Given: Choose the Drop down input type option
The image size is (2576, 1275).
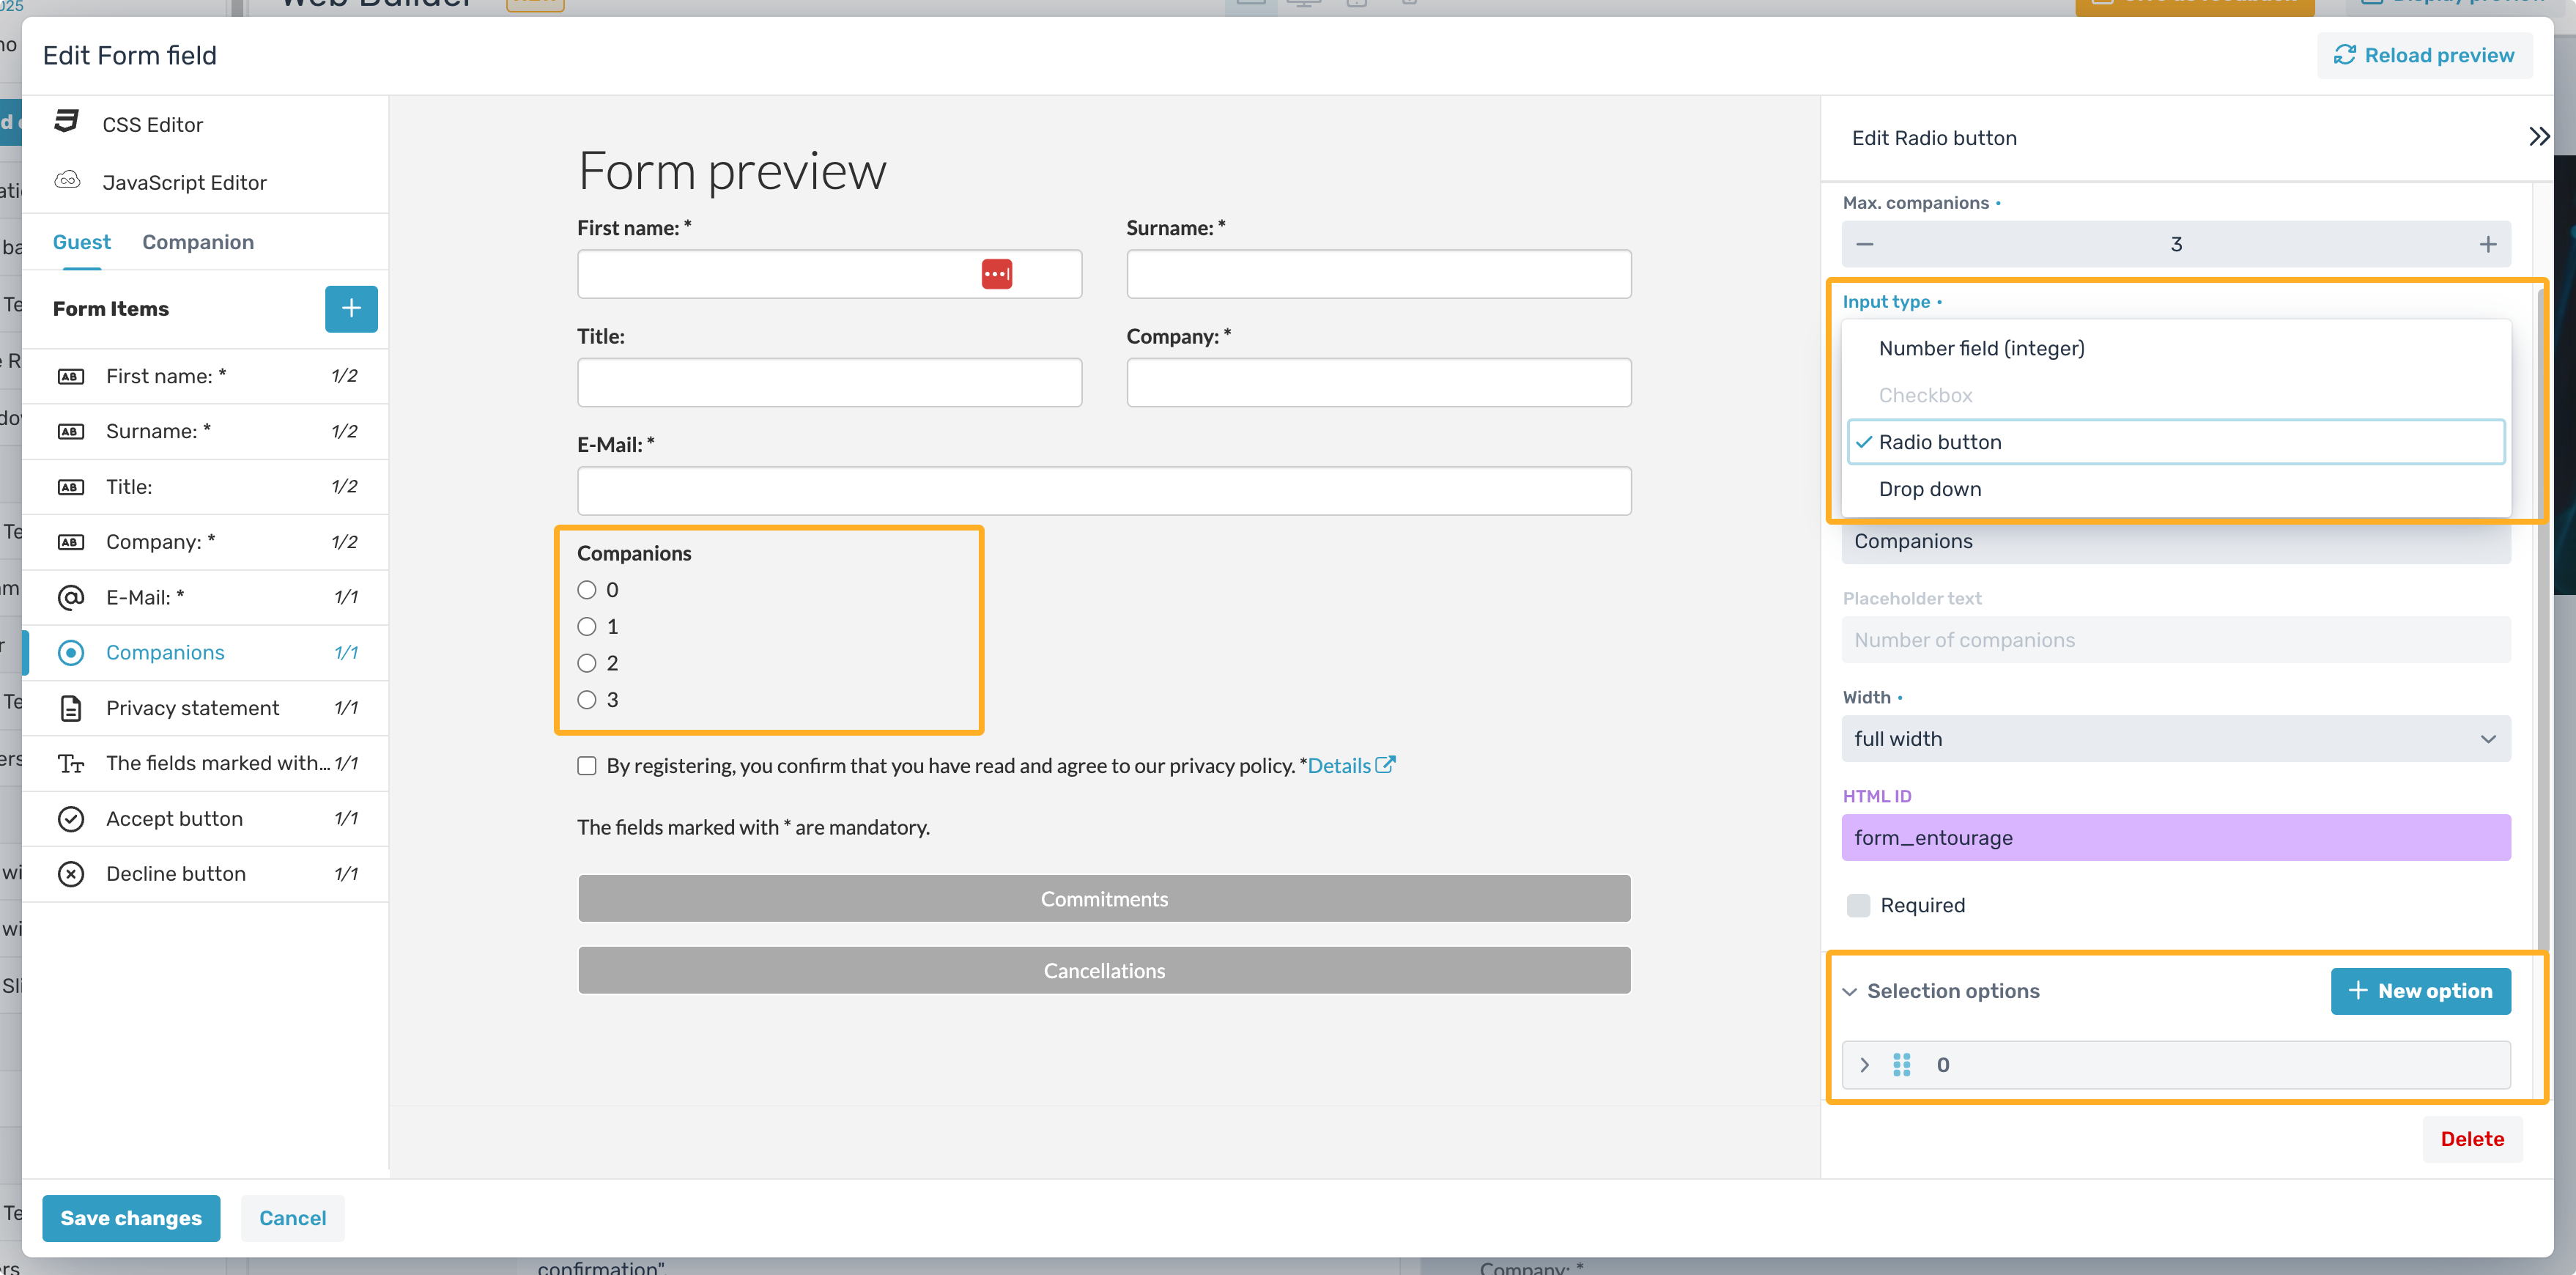Looking at the screenshot, I should tap(2176, 489).
